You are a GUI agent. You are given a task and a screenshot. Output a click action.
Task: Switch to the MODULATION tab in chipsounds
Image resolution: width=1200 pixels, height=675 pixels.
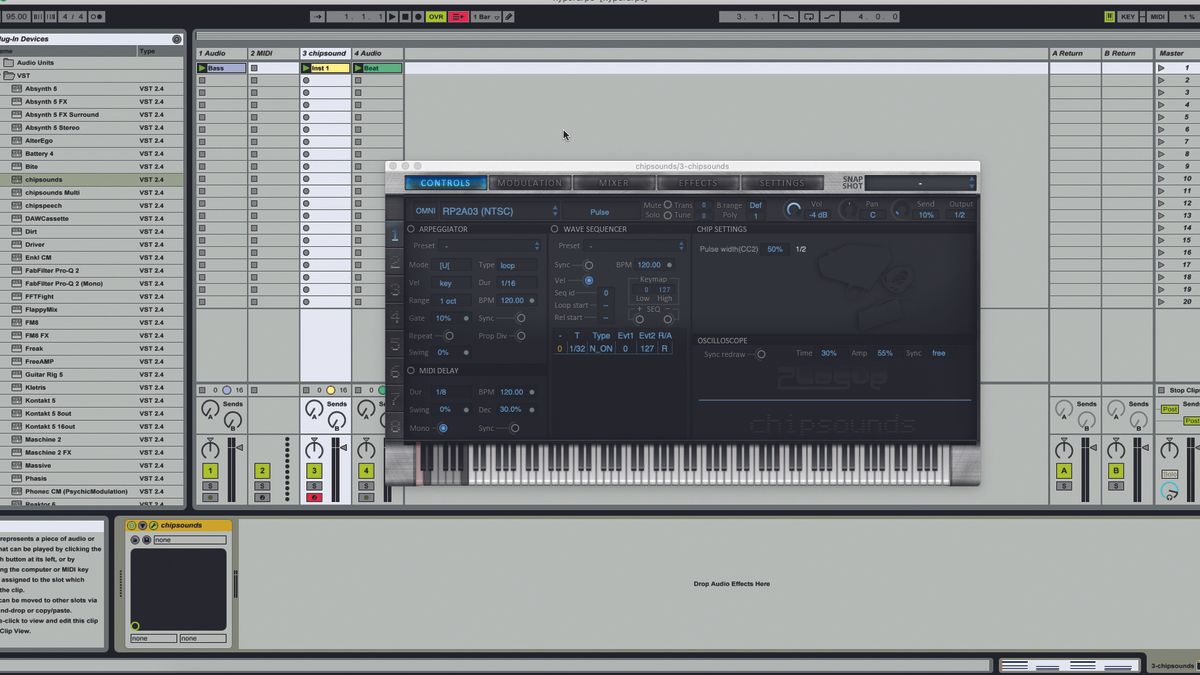tap(530, 183)
